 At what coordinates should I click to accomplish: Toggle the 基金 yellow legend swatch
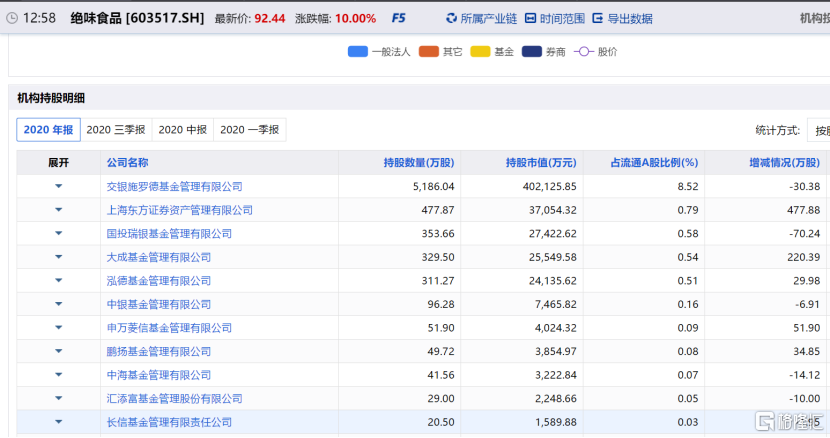pyautogui.click(x=480, y=51)
